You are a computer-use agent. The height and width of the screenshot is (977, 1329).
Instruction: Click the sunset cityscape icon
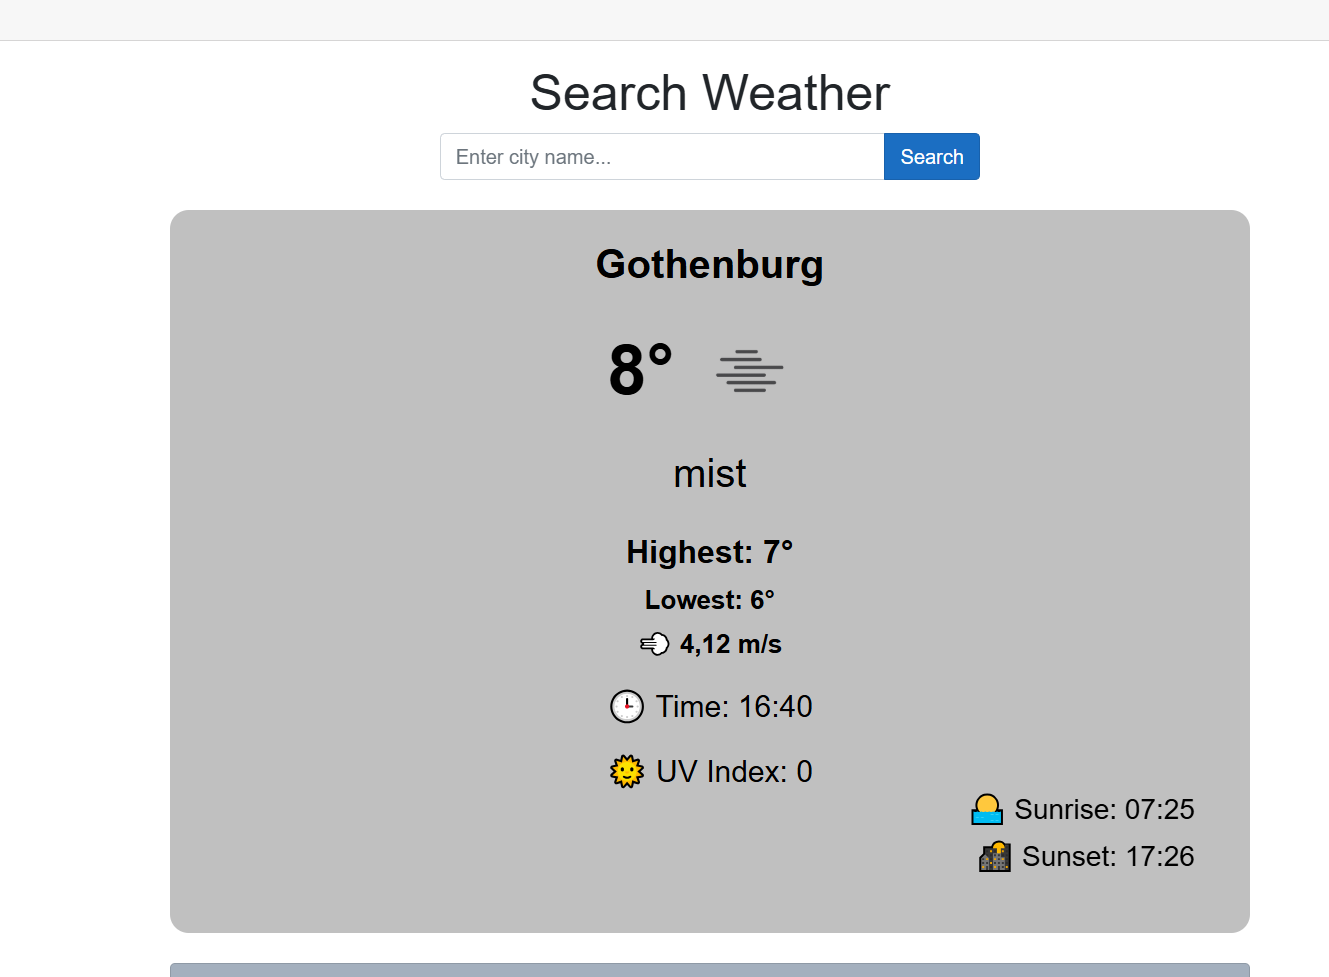tap(994, 857)
